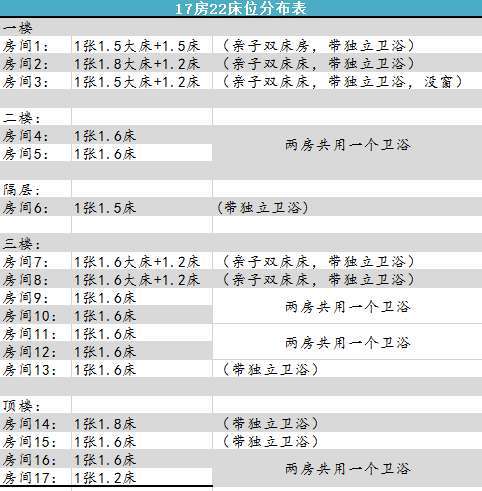
Task: Click merged cell 两房共用一个卫浴 beside rooms 4-5
Action: 347,144
